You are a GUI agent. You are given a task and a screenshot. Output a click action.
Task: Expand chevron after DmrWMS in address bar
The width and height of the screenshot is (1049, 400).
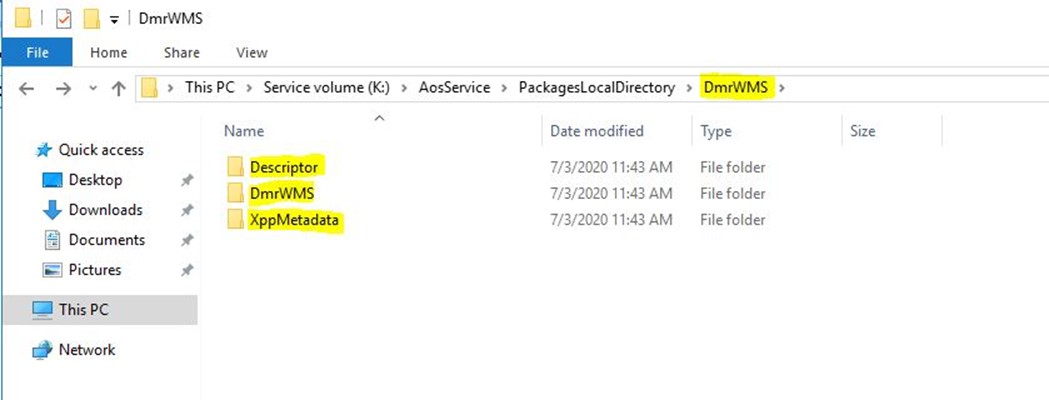(x=783, y=88)
